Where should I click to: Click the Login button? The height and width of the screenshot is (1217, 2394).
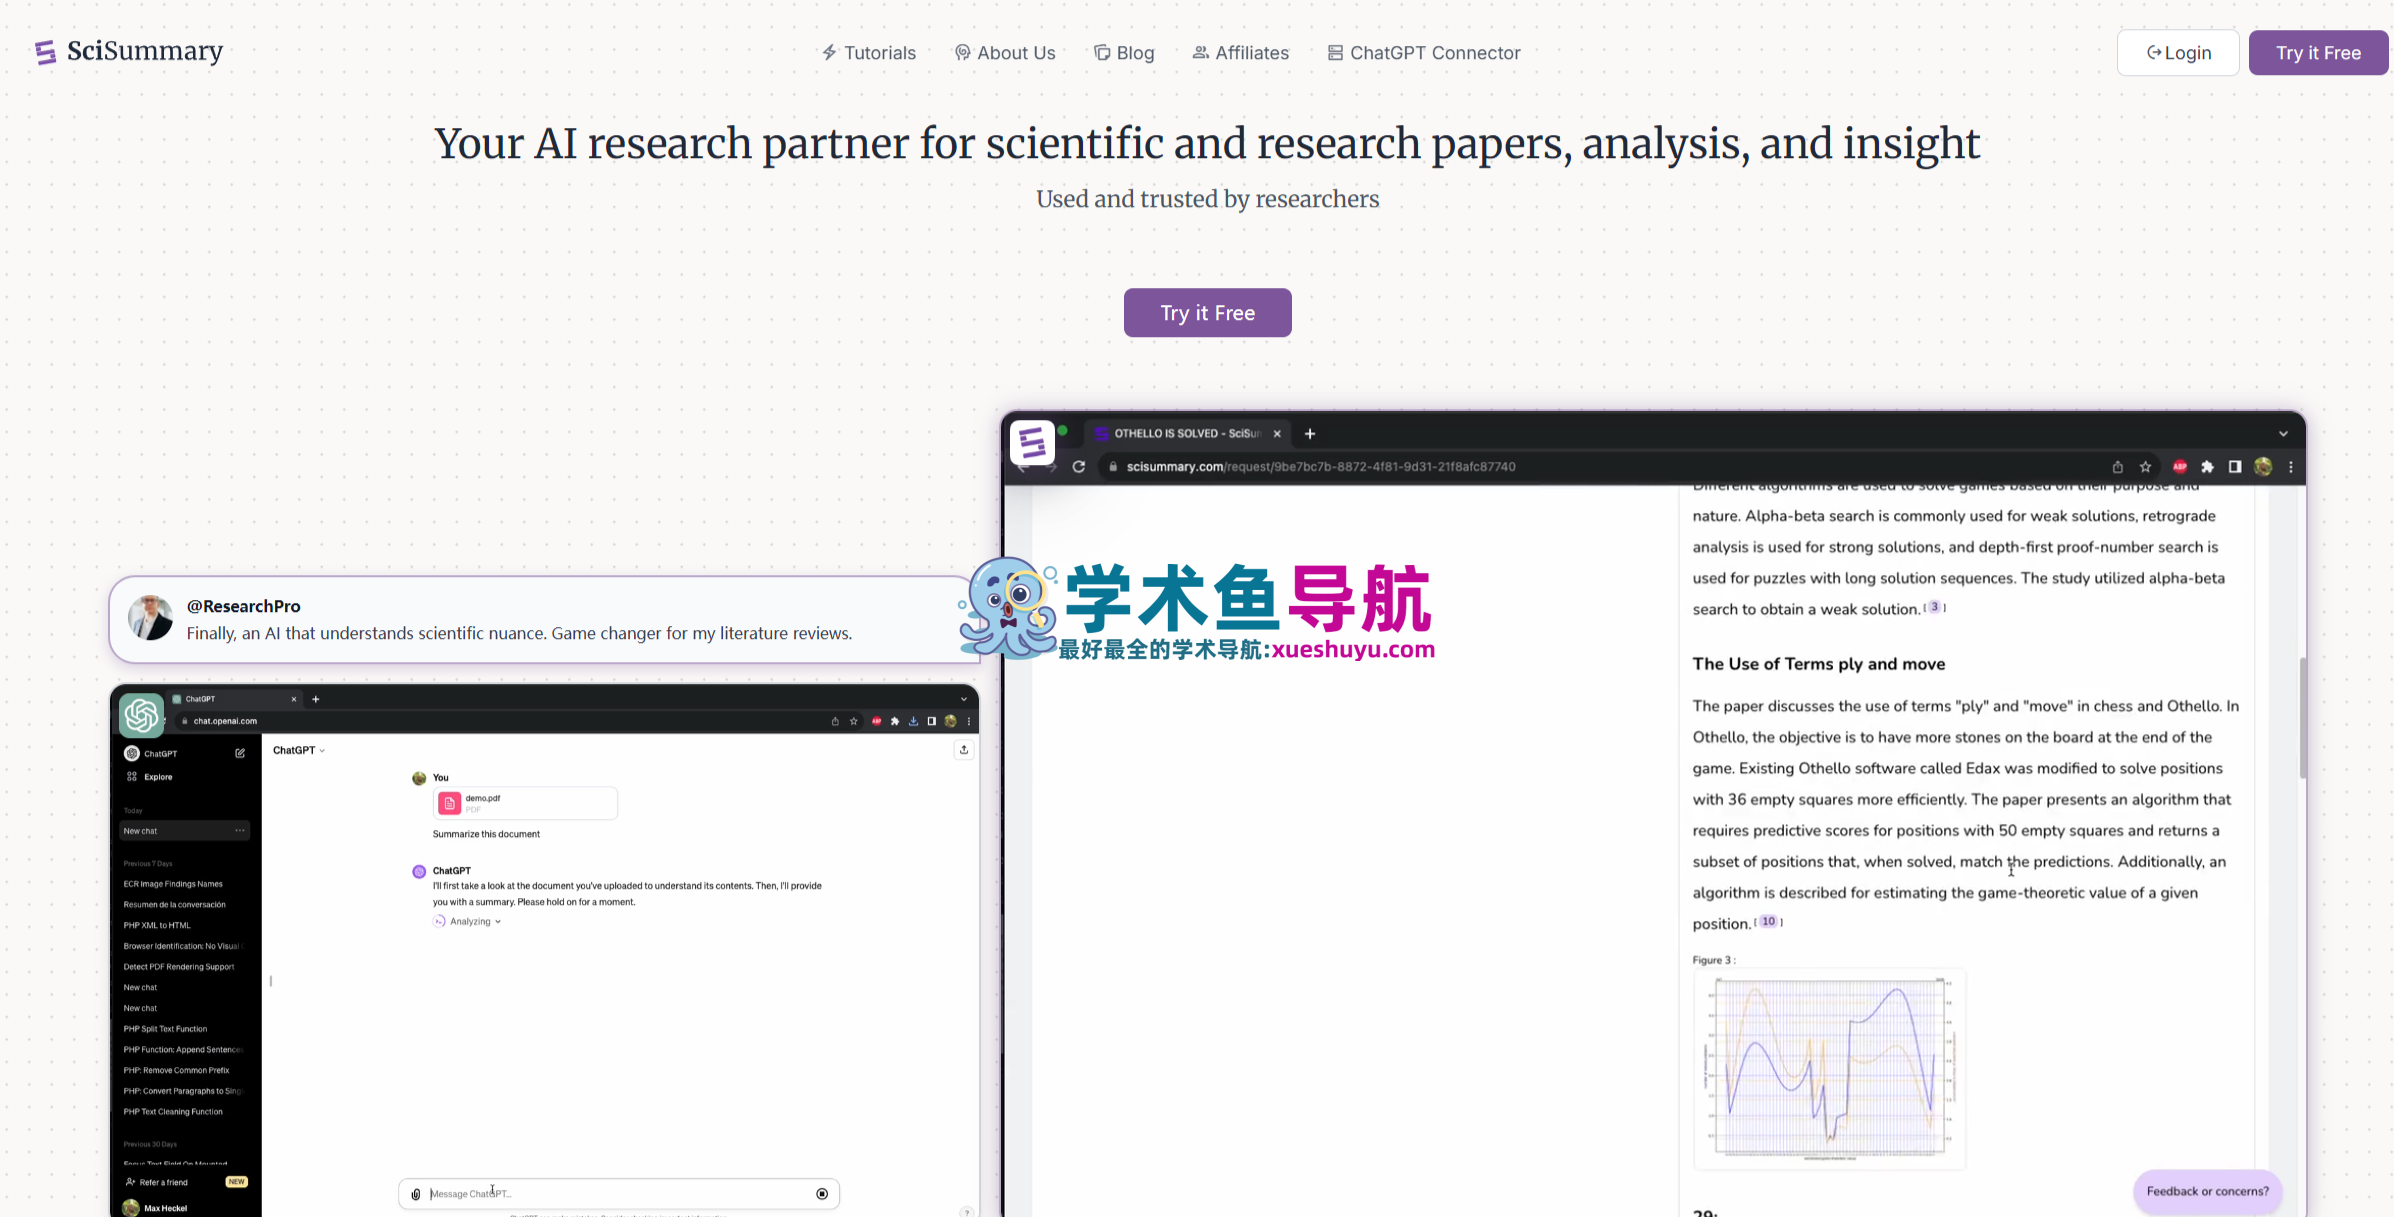2177,53
